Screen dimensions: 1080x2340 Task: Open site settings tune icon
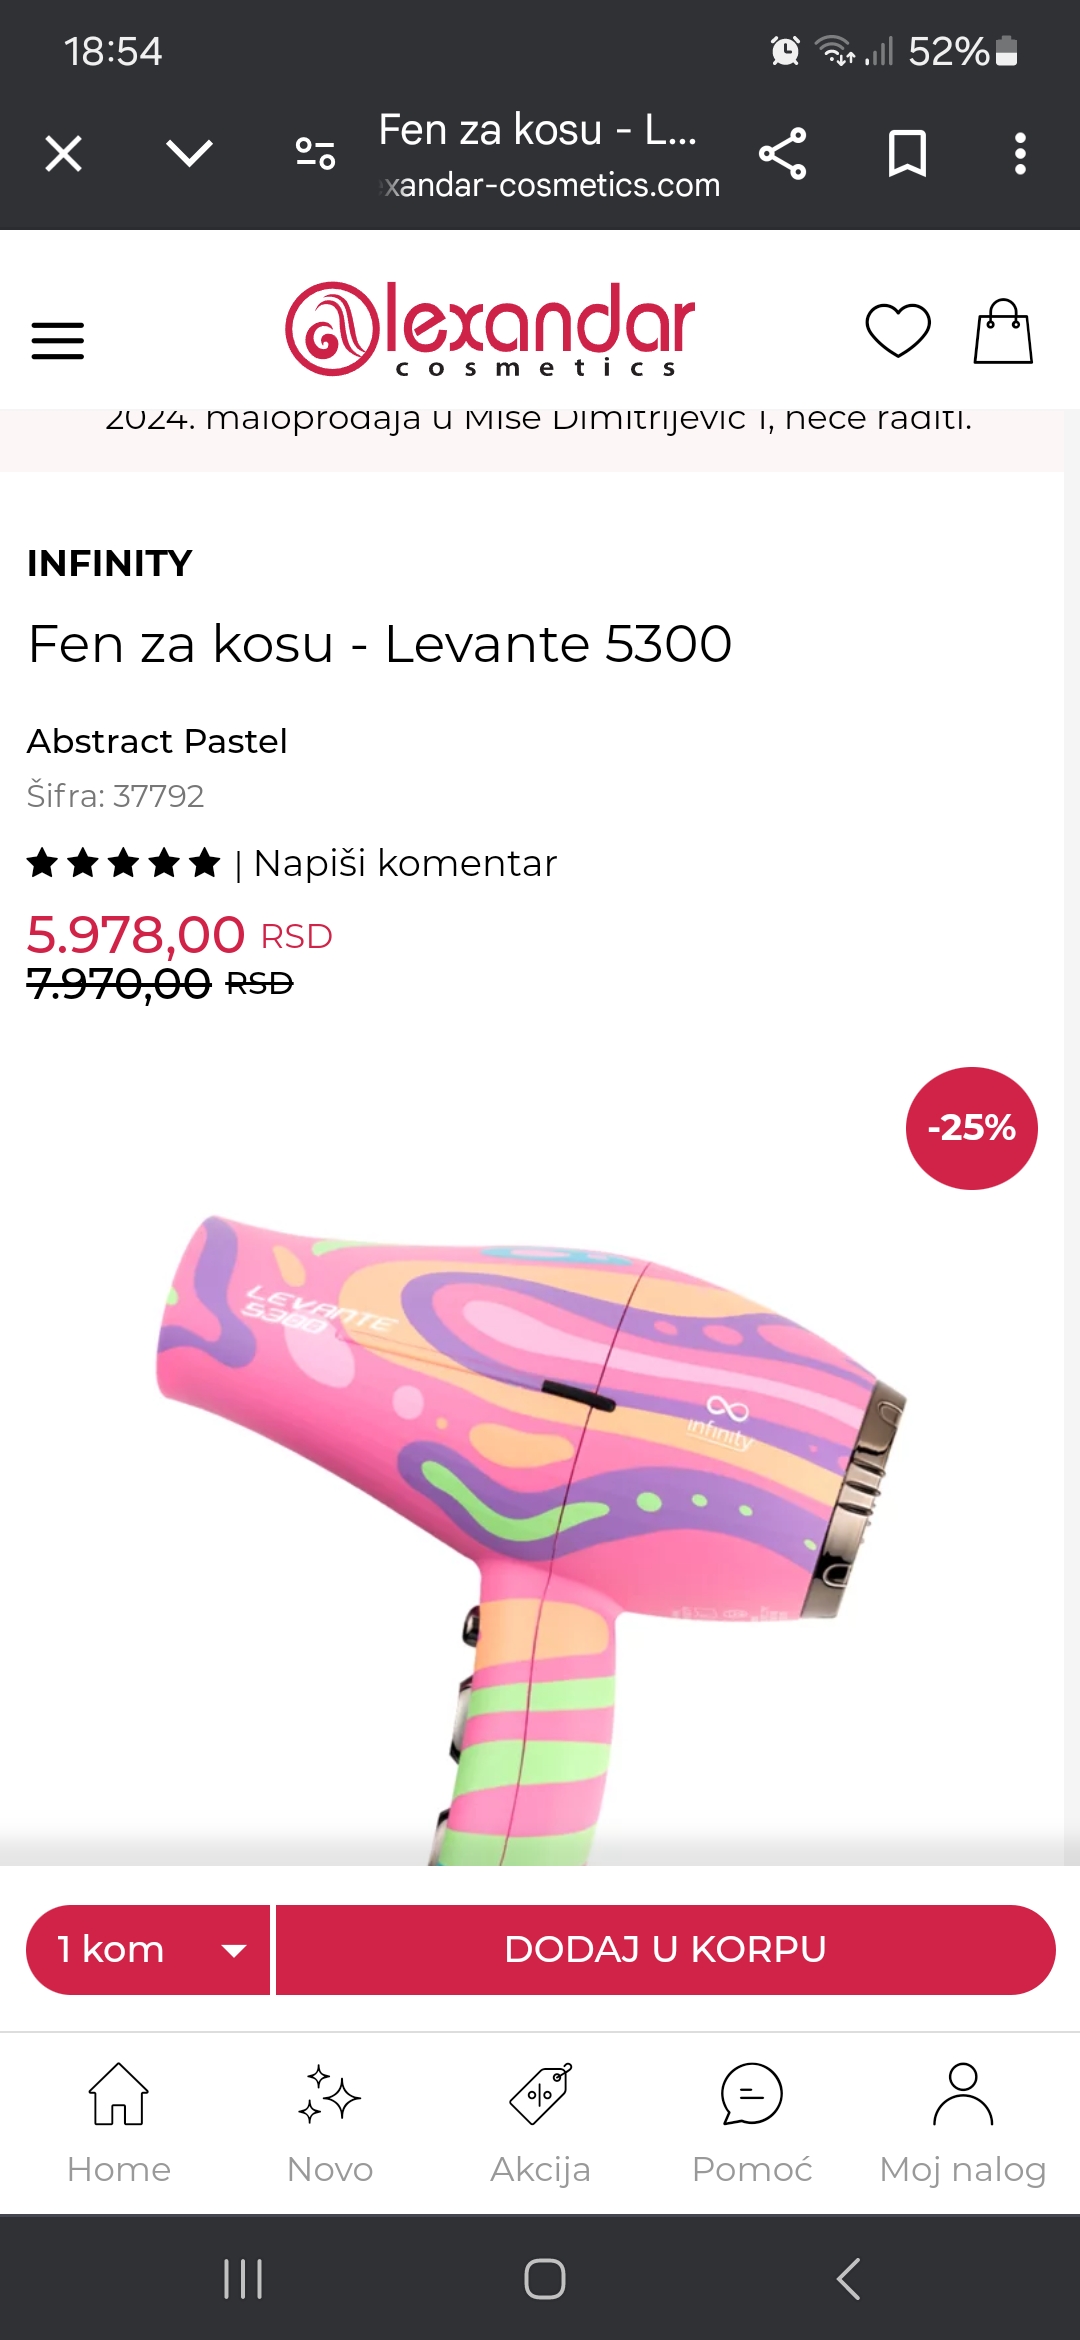tap(315, 153)
